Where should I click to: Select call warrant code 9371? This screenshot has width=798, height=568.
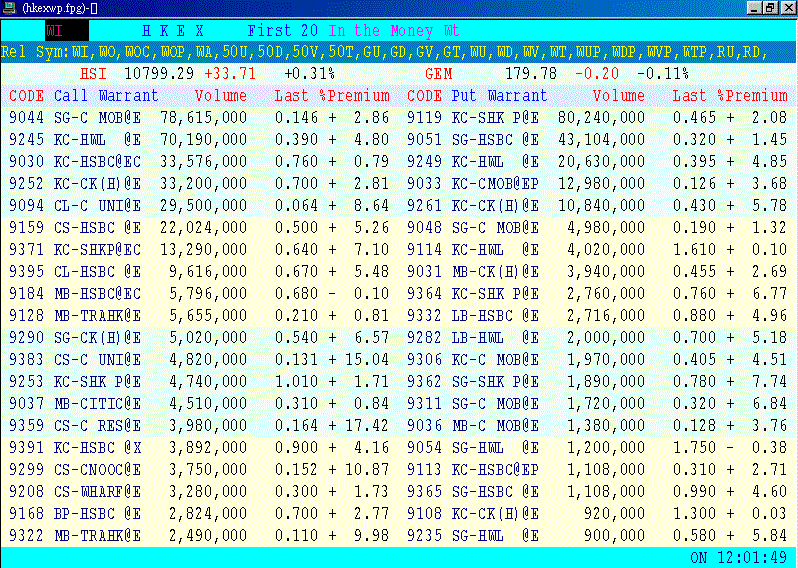pyautogui.click(x=26, y=249)
